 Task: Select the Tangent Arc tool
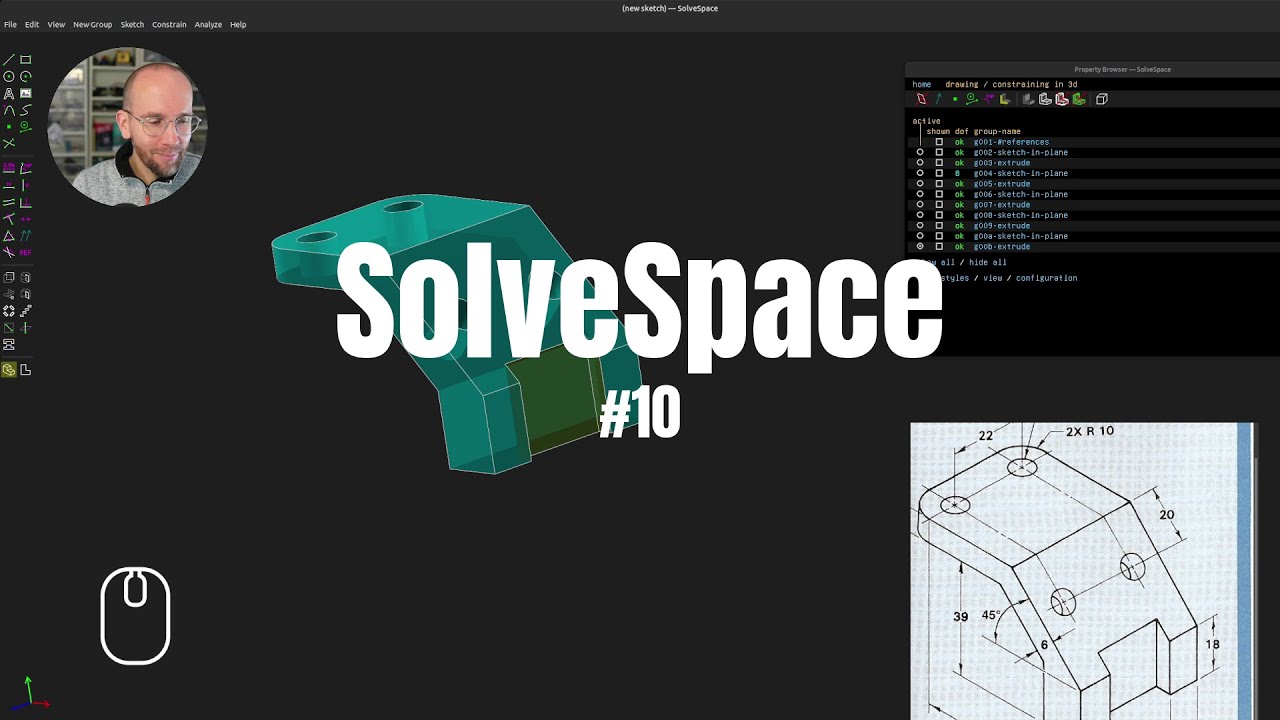(x=9, y=109)
